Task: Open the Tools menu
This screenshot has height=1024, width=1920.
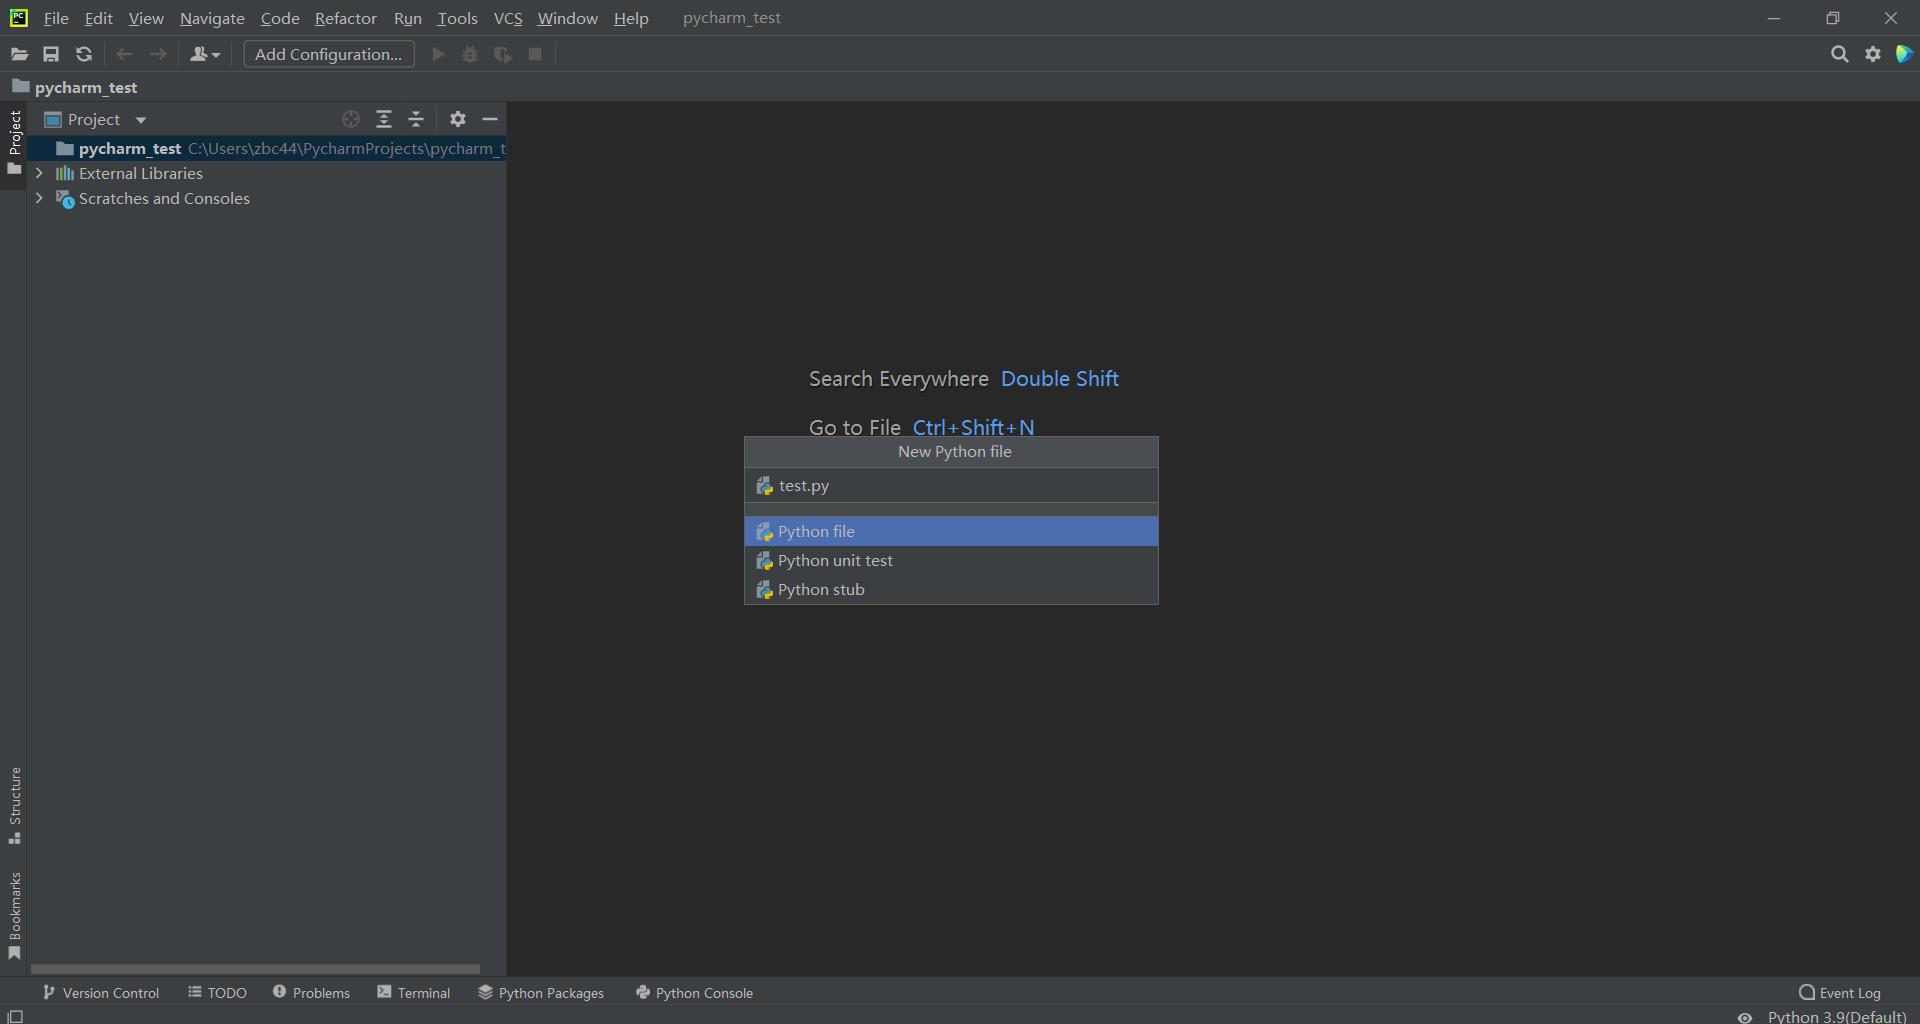Action: [x=457, y=18]
